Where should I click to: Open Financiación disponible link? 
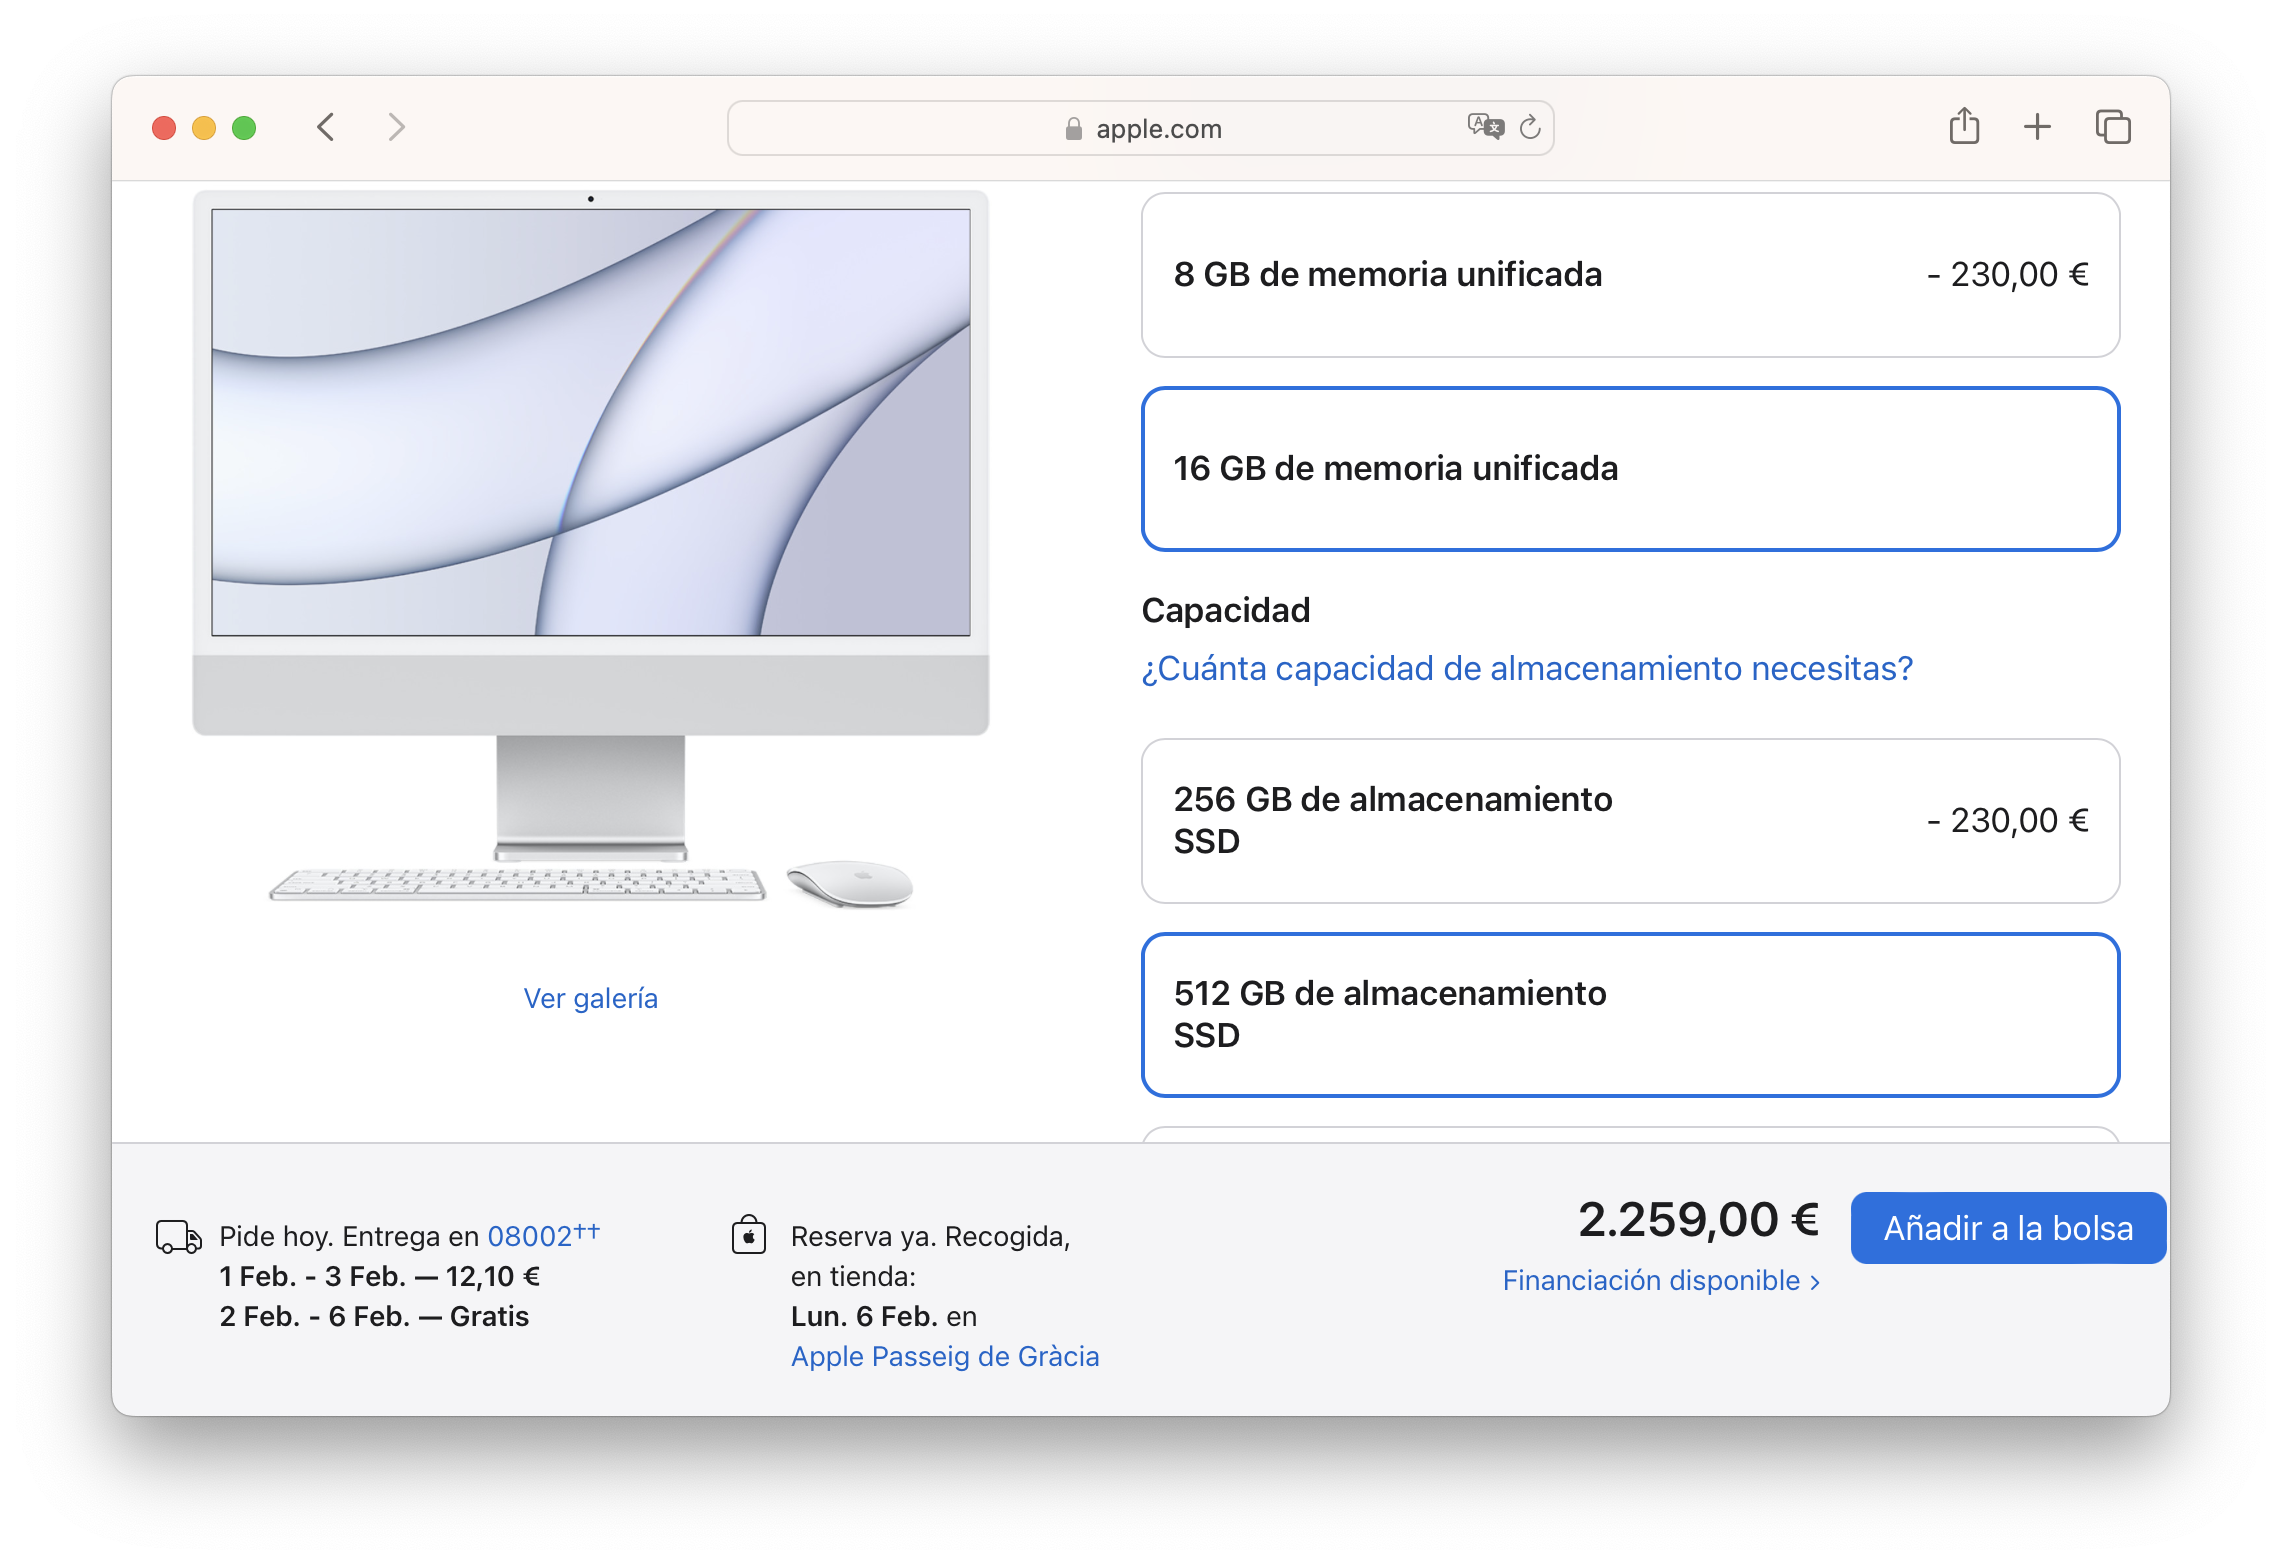click(1661, 1280)
